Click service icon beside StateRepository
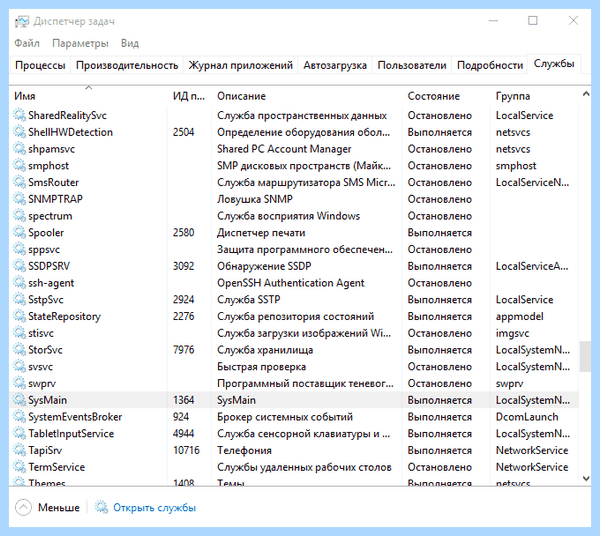Screen dimensions: 600x536 pos(20,316)
